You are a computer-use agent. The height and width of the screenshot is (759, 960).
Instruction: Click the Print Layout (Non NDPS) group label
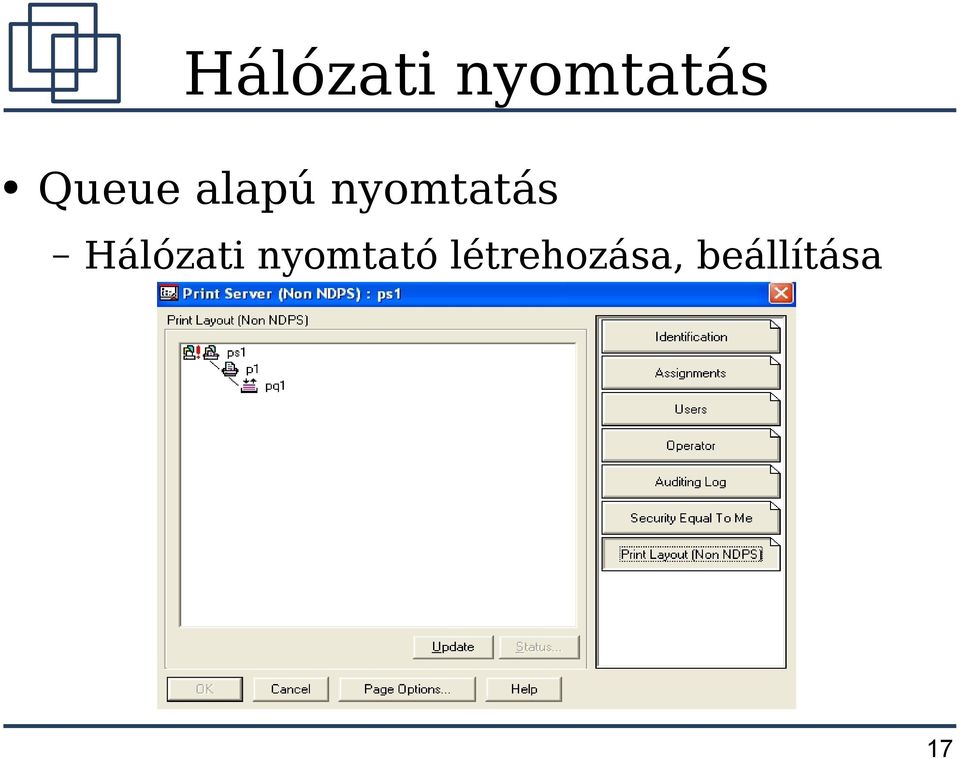(x=238, y=320)
